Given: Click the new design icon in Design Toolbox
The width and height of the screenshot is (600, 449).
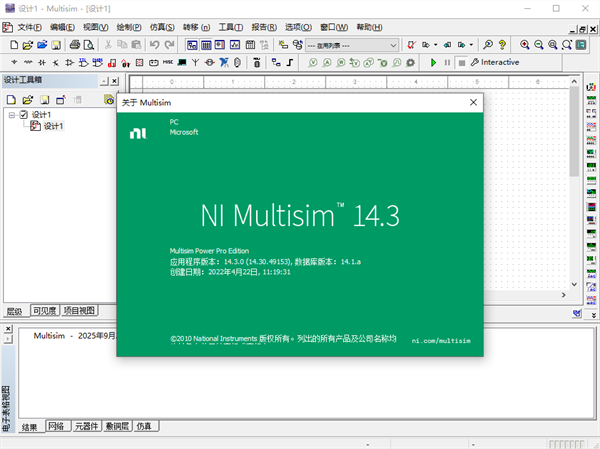Looking at the screenshot, I should pos(13,100).
